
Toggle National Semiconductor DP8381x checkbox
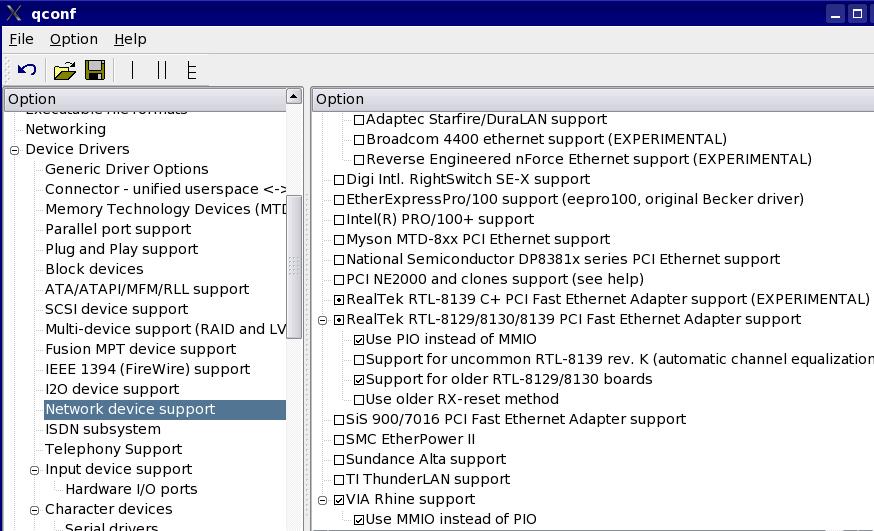[339, 260]
